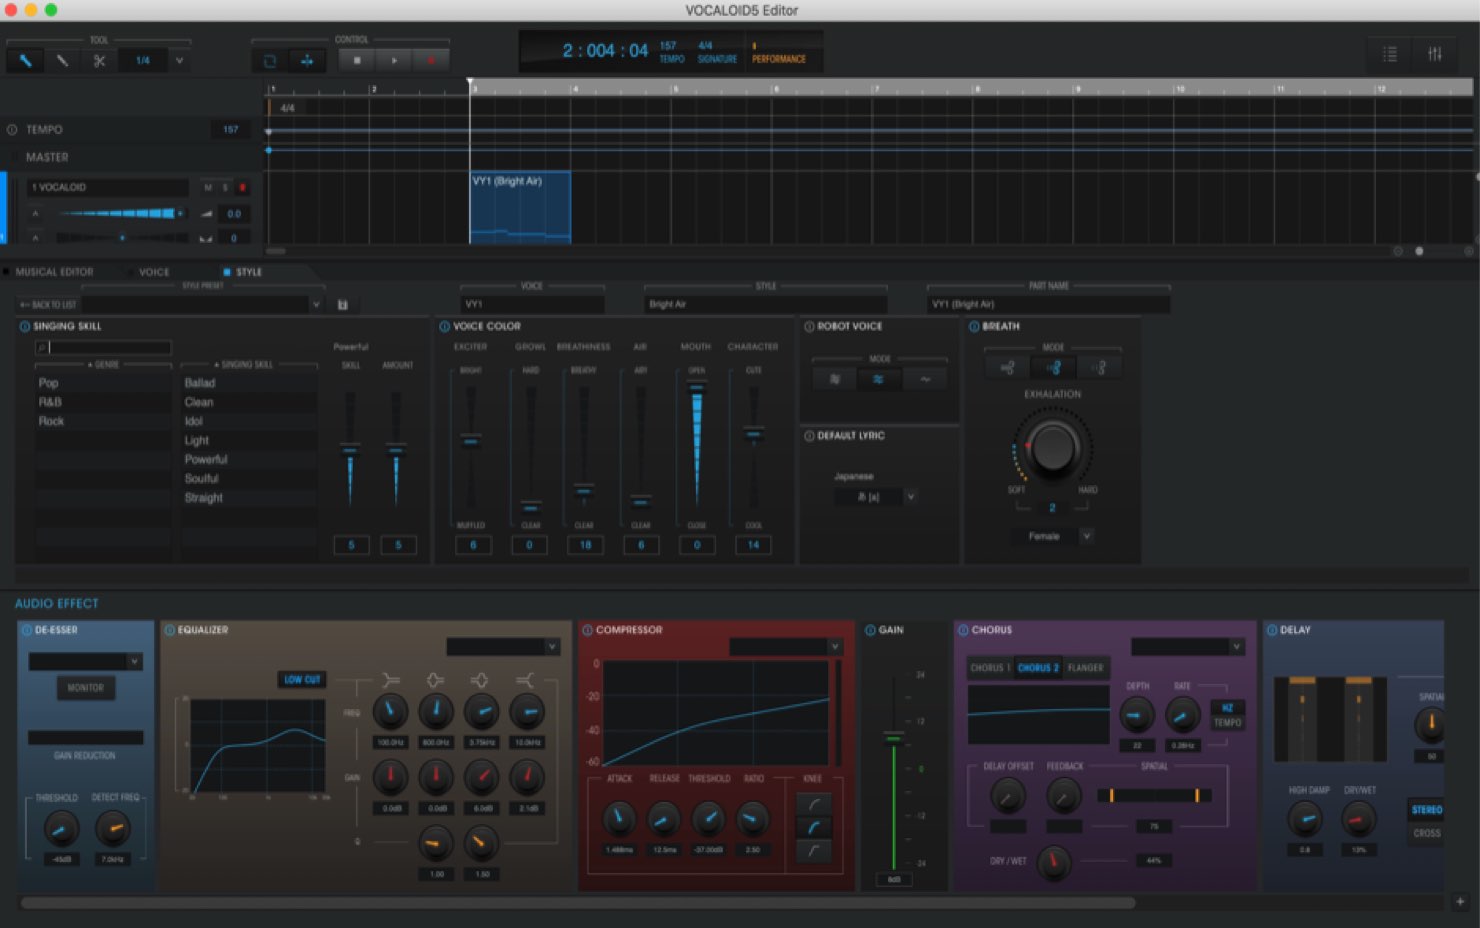Image resolution: width=1480 pixels, height=928 pixels.
Task: Click the Gain effect fader handle
Action: [x=893, y=738]
